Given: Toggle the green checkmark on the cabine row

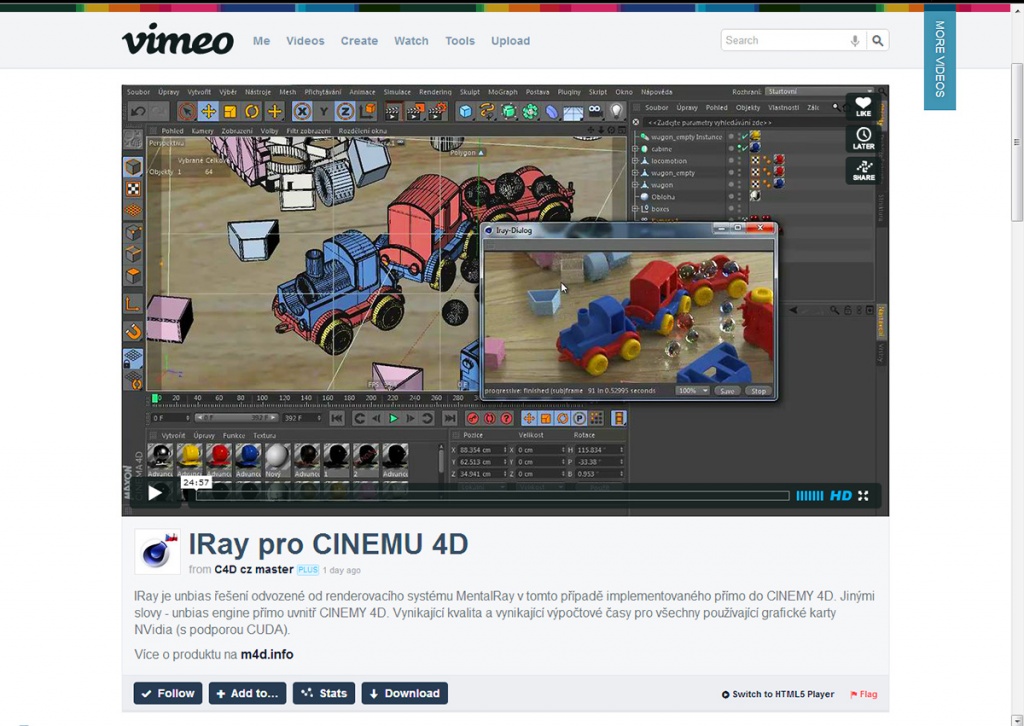Looking at the screenshot, I should (743, 149).
